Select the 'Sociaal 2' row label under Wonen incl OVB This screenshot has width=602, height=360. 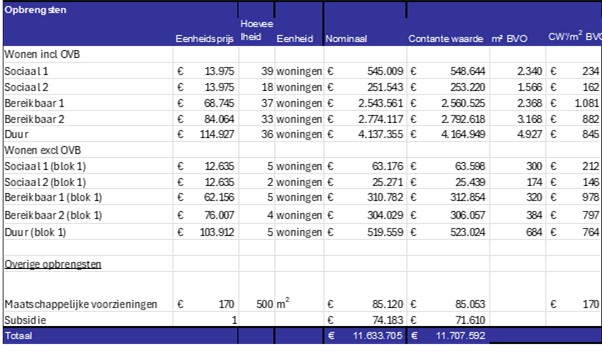pyautogui.click(x=26, y=88)
